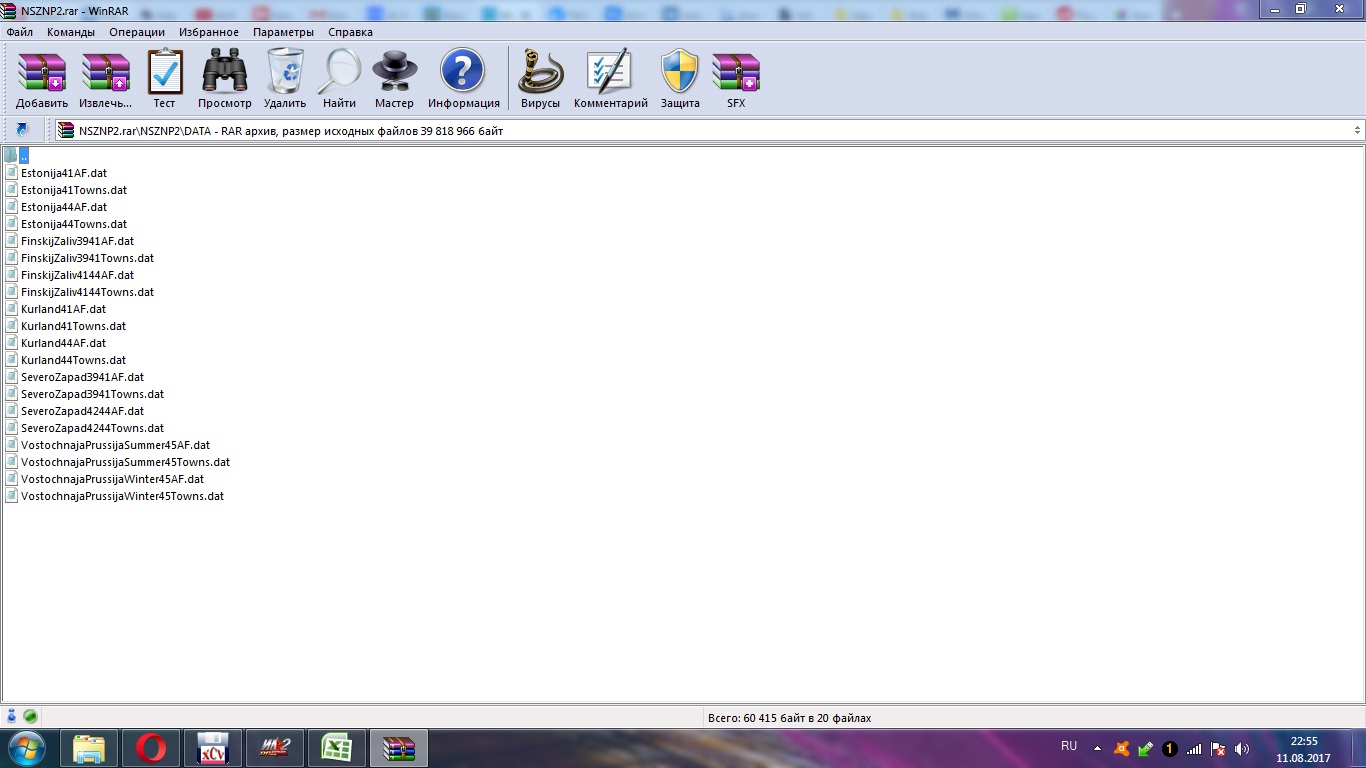Click the drive icon in the status bar

click(x=12, y=716)
